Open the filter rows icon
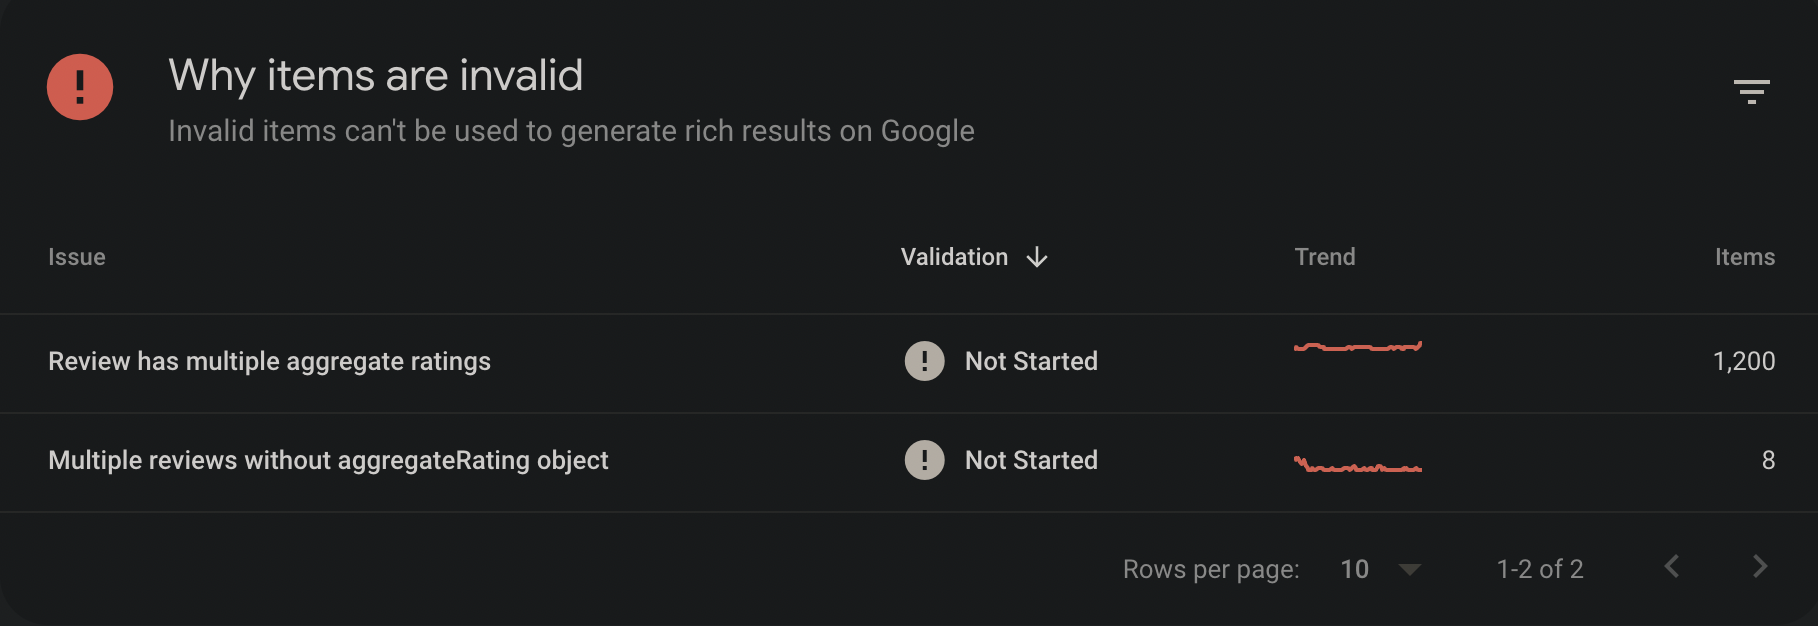This screenshot has width=1818, height=626. coord(1751,91)
